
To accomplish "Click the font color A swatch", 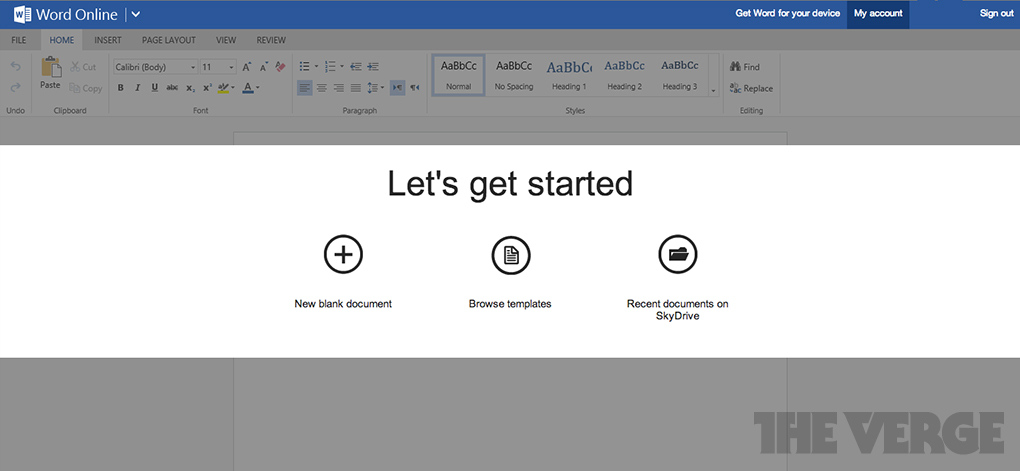I will pos(247,88).
